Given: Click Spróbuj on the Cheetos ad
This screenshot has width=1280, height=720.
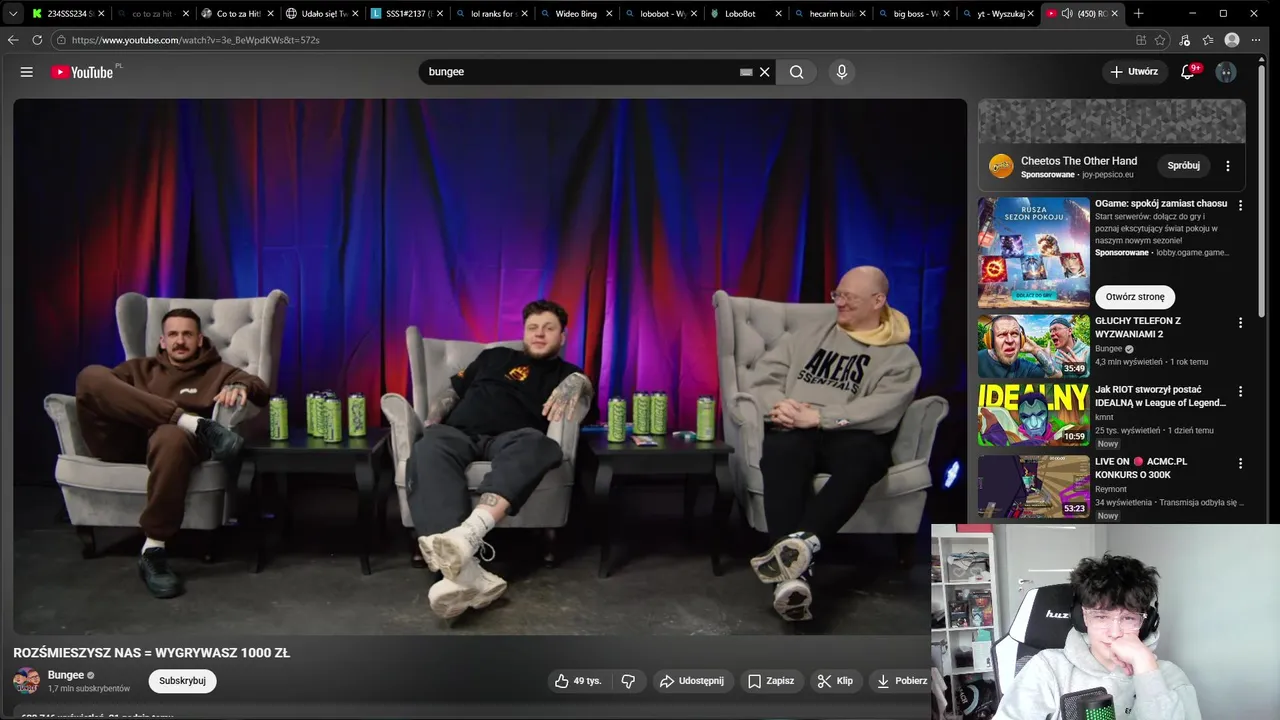Looking at the screenshot, I should (x=1184, y=166).
